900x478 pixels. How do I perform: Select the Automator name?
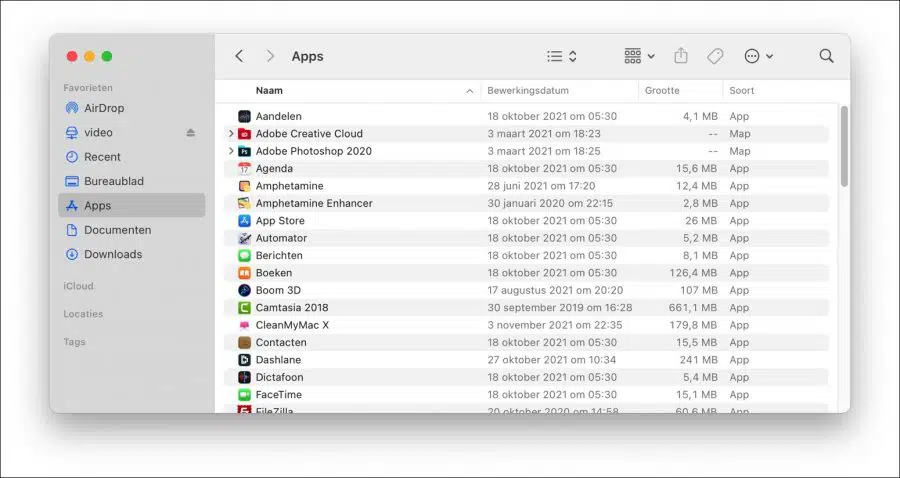point(281,238)
